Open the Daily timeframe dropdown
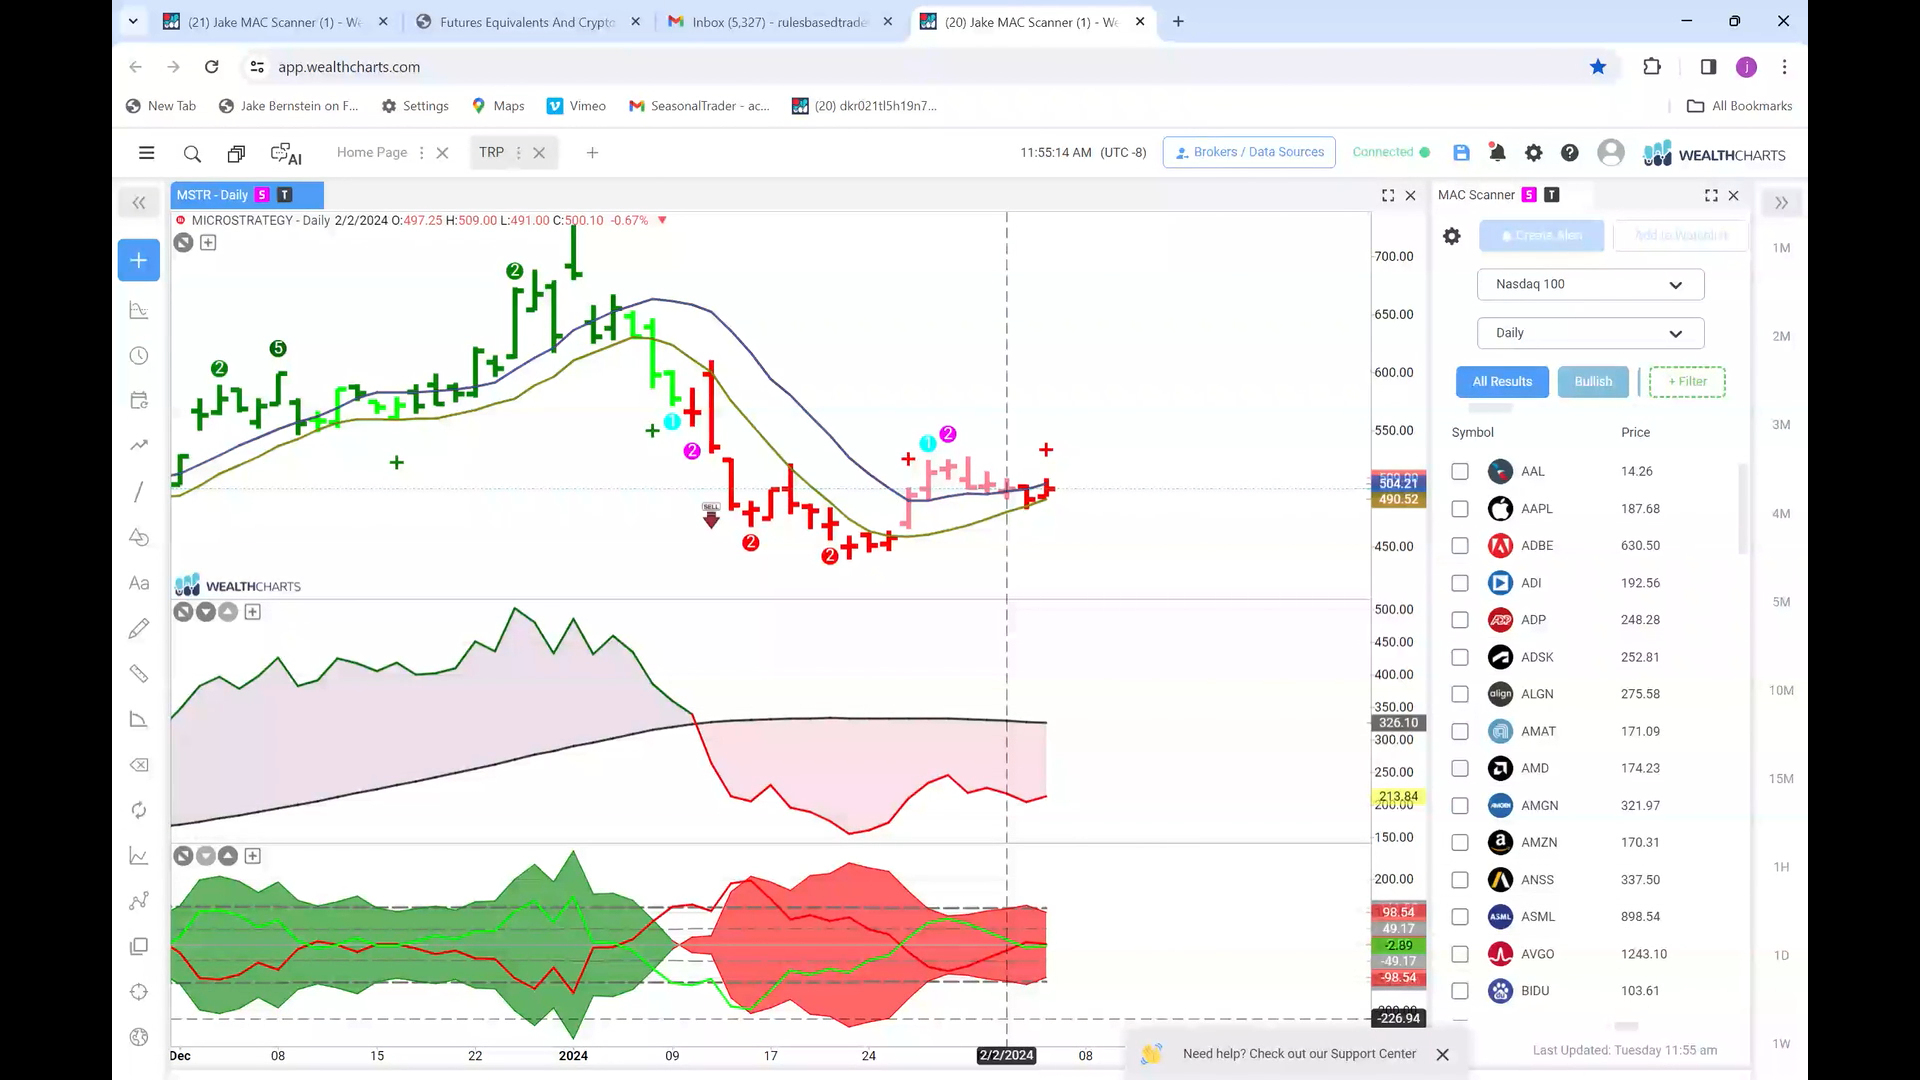1920x1080 pixels. 1590,333
